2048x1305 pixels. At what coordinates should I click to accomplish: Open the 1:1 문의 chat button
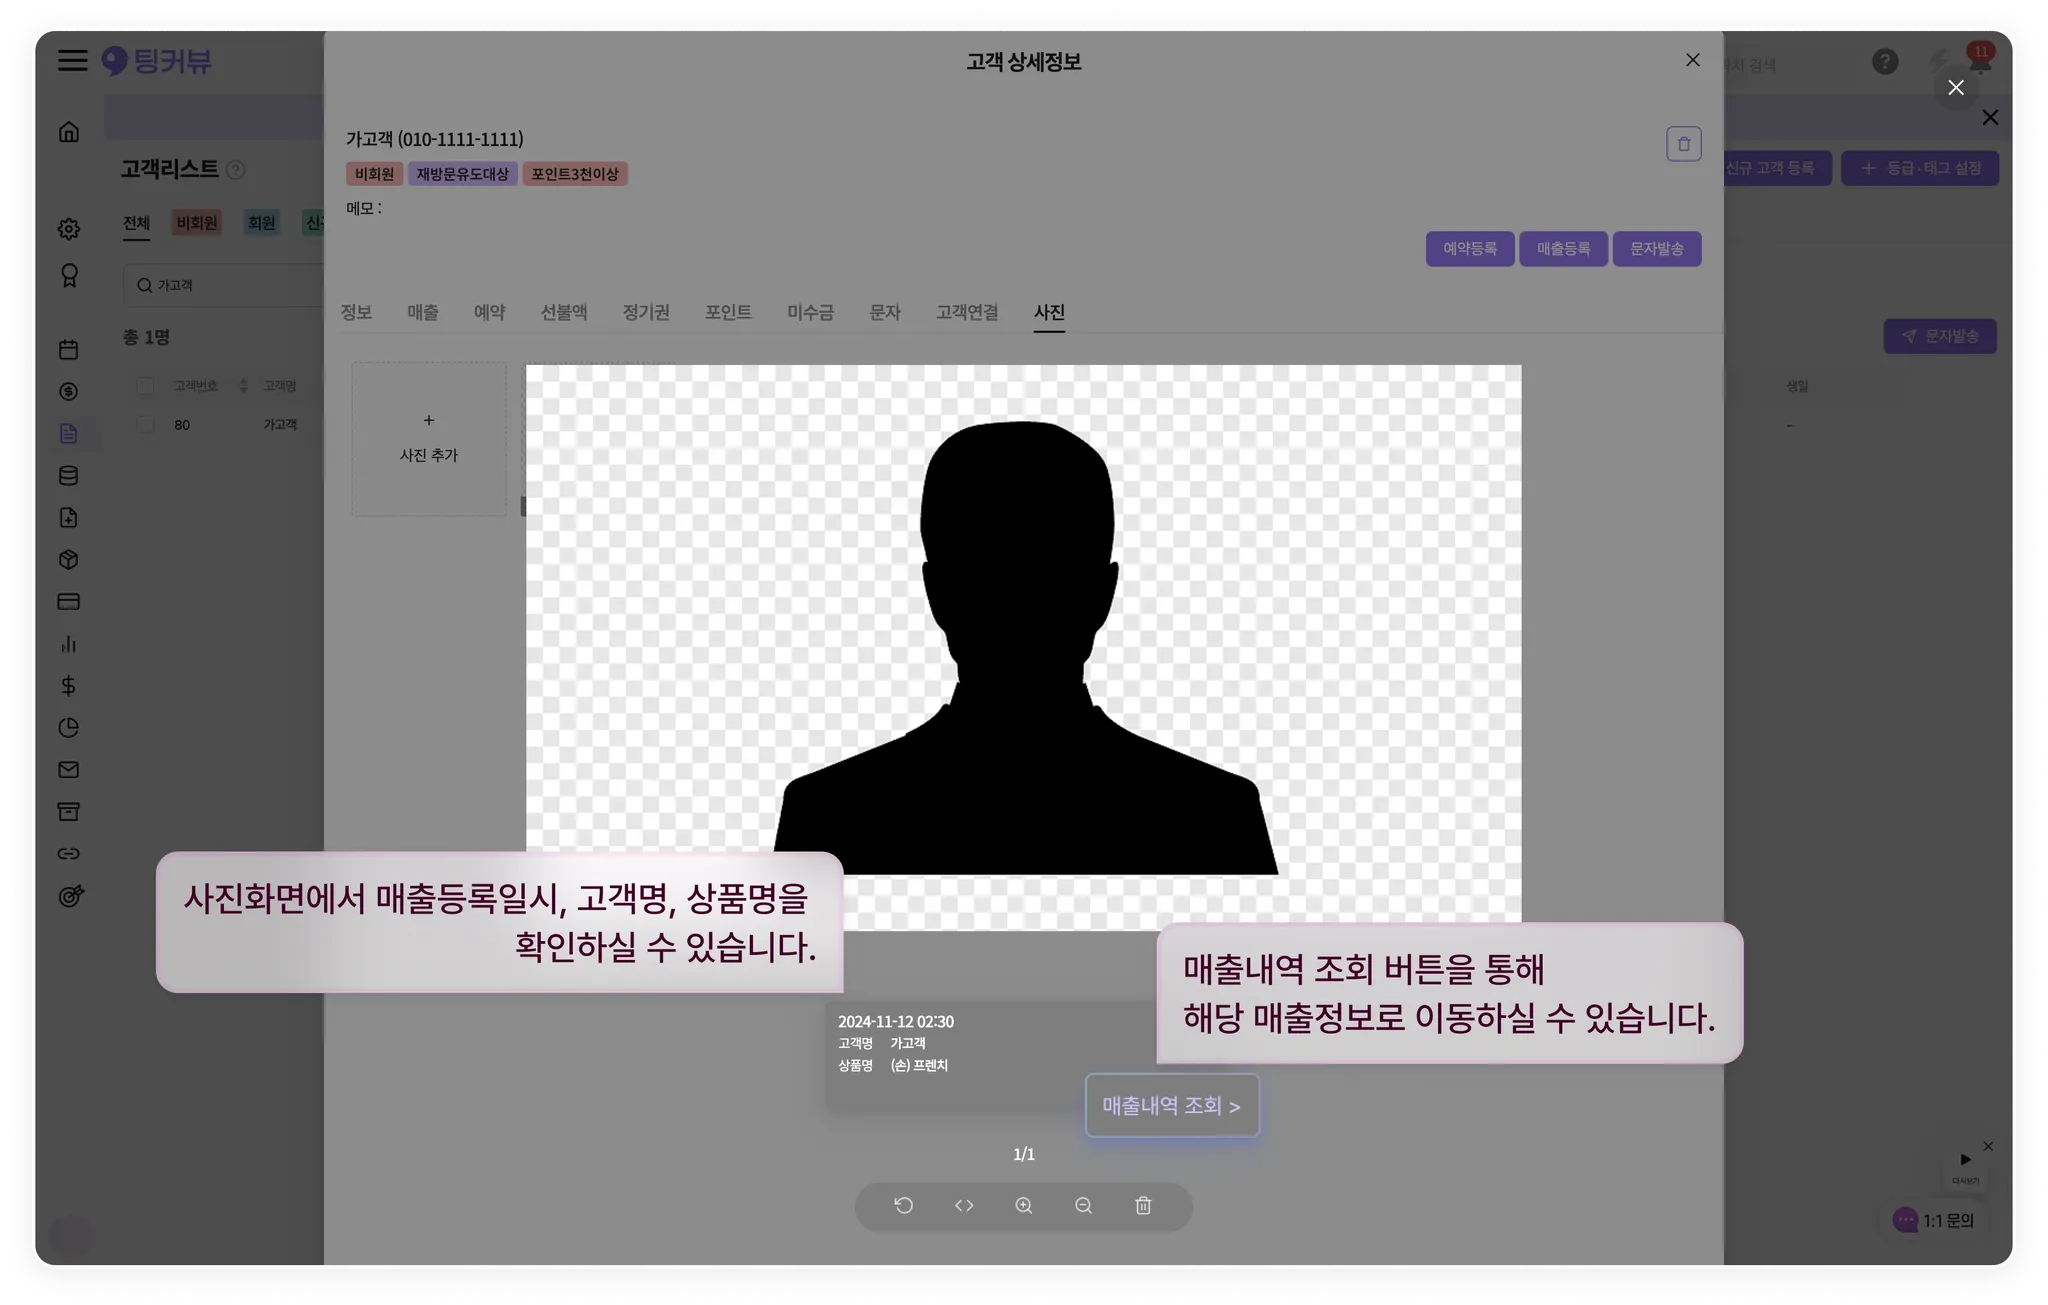click(1934, 1220)
